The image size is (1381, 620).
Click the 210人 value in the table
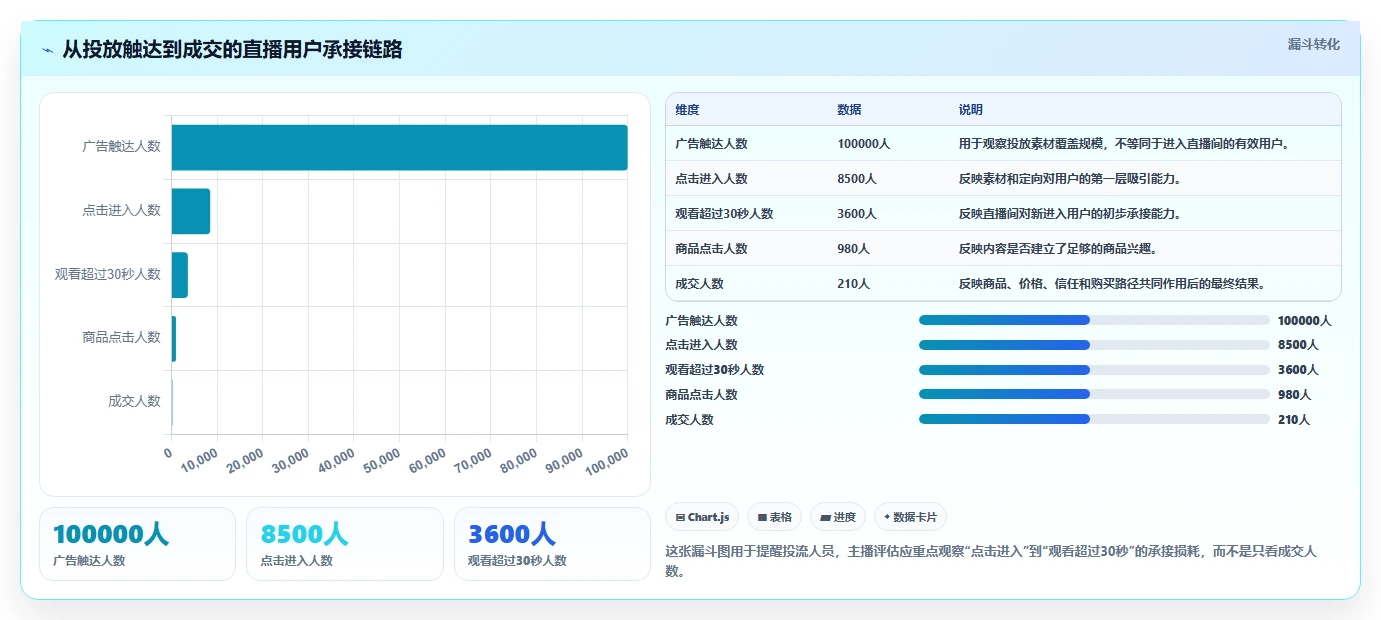click(853, 284)
